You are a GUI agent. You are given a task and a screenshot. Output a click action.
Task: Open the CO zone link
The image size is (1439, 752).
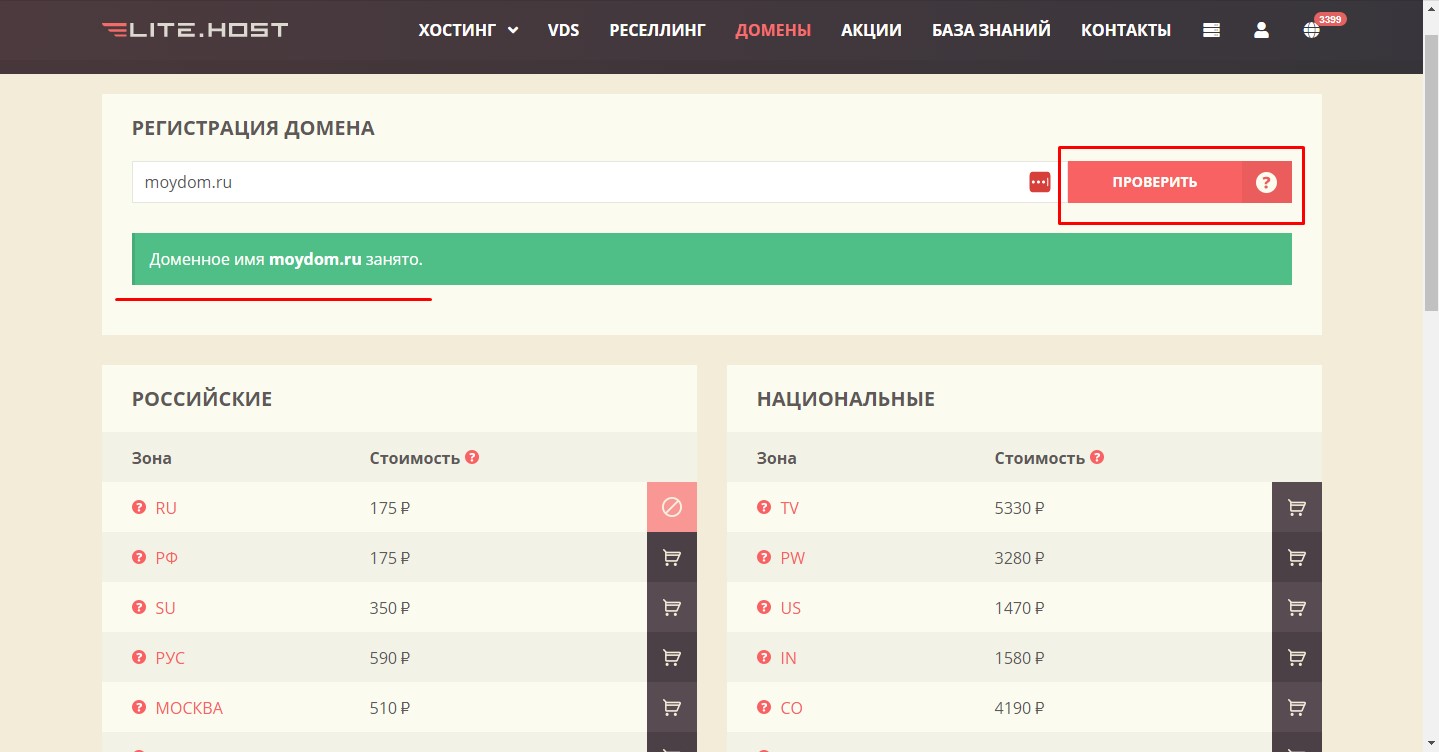pyautogui.click(x=792, y=708)
